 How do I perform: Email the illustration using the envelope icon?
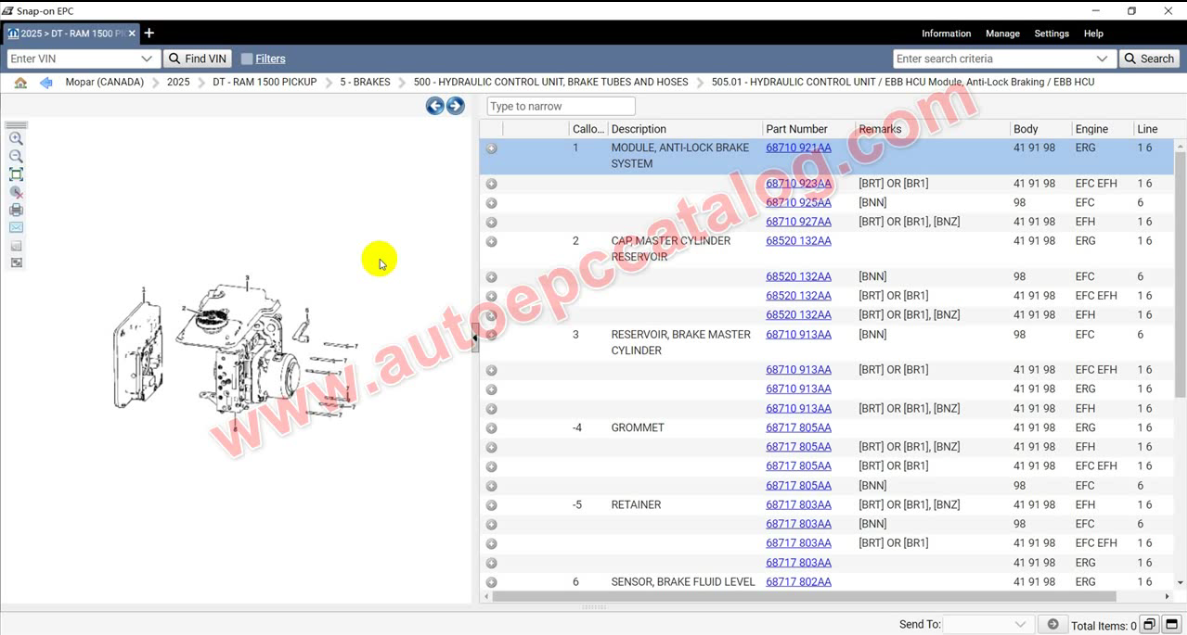tap(16, 227)
